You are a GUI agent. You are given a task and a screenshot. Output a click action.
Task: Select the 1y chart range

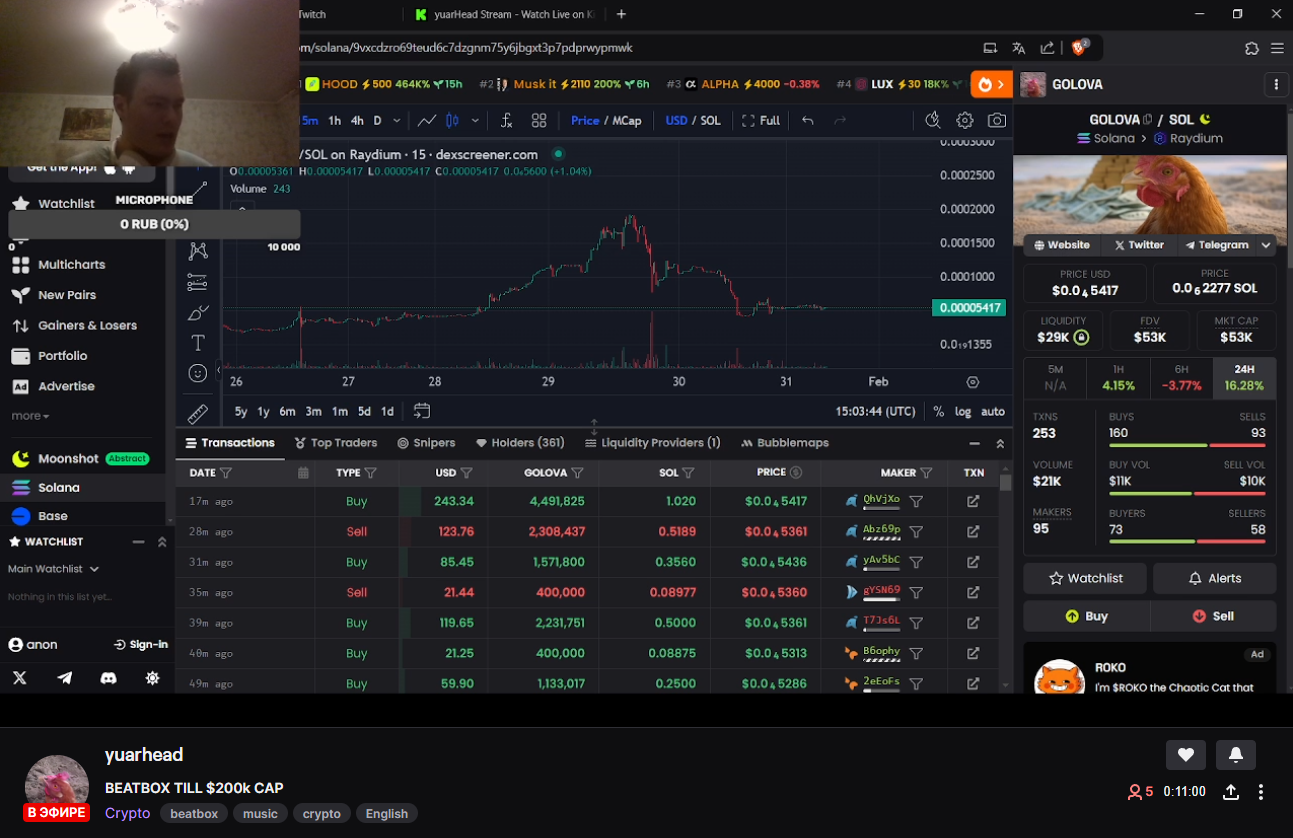click(x=263, y=411)
